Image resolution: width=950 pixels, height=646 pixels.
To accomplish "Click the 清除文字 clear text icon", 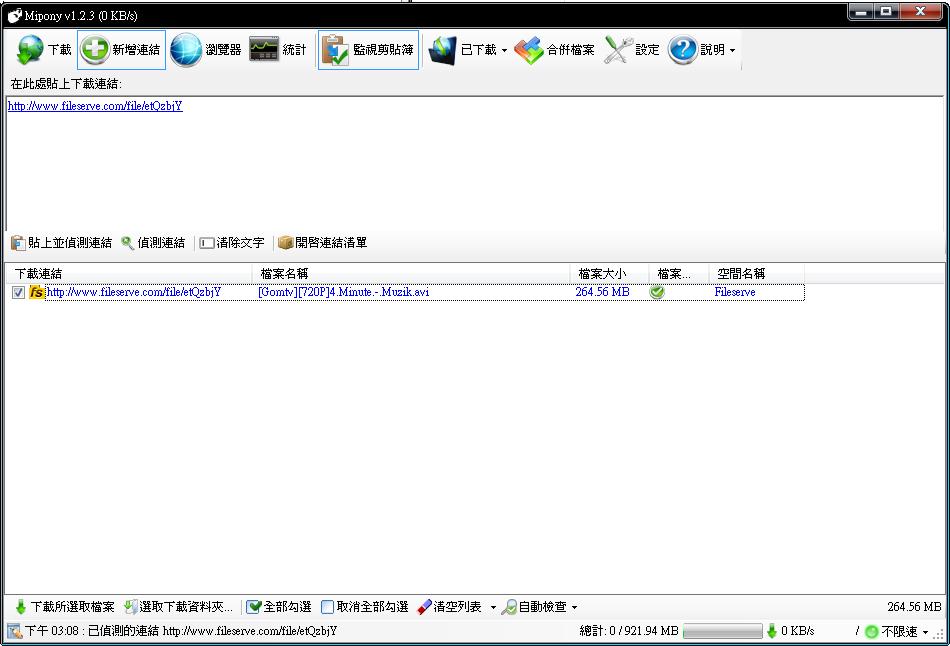I will (x=207, y=243).
